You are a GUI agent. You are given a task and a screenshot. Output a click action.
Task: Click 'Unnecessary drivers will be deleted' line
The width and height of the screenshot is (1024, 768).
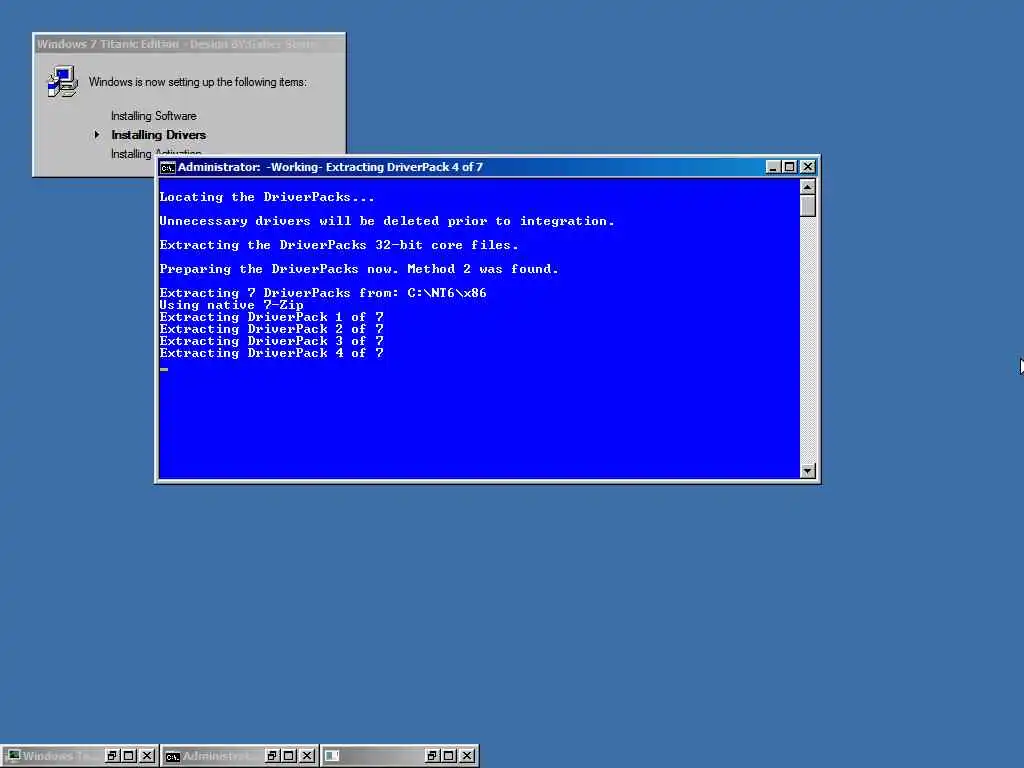click(387, 221)
